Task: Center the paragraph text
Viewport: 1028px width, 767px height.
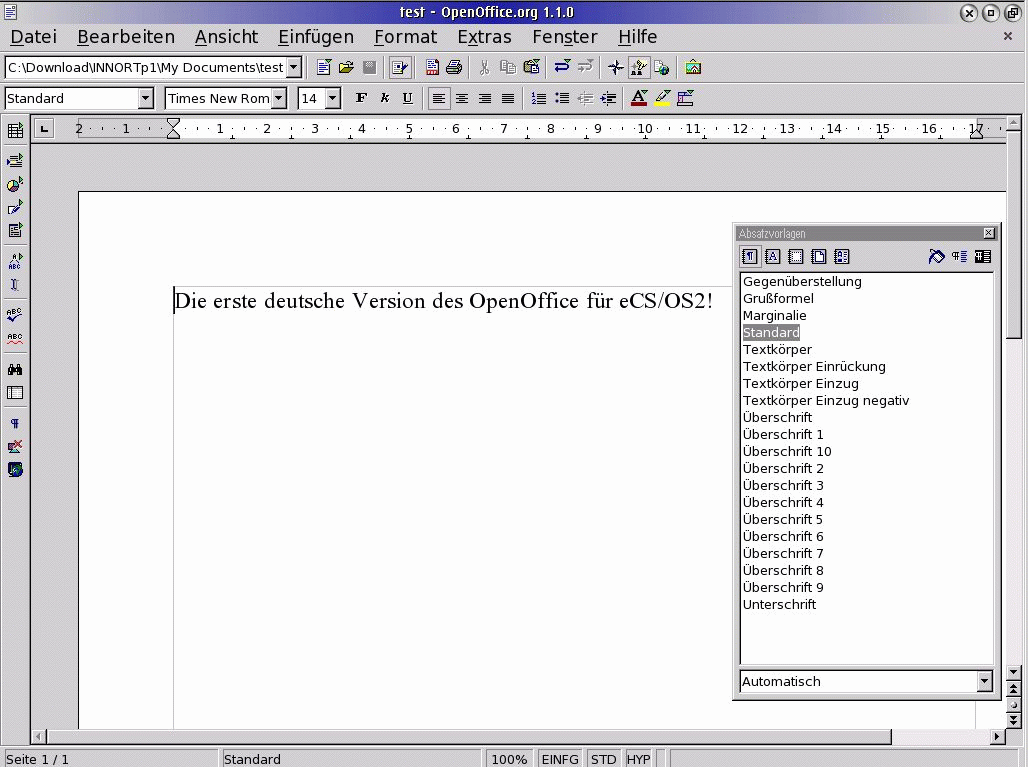Action: point(462,98)
